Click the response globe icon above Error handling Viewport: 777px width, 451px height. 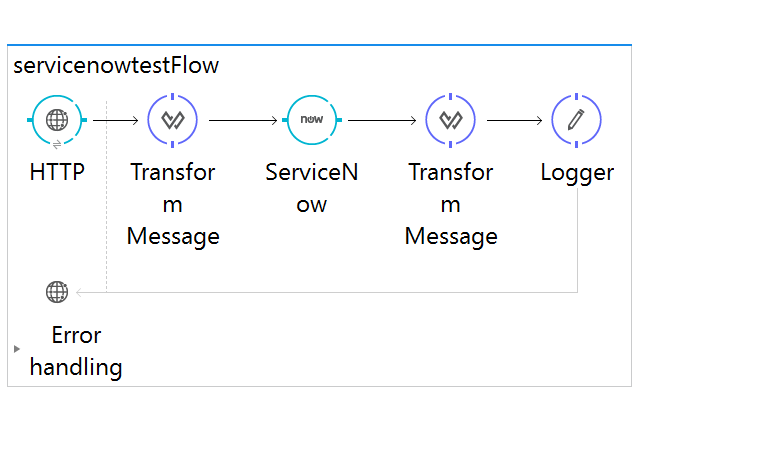[x=57, y=292]
